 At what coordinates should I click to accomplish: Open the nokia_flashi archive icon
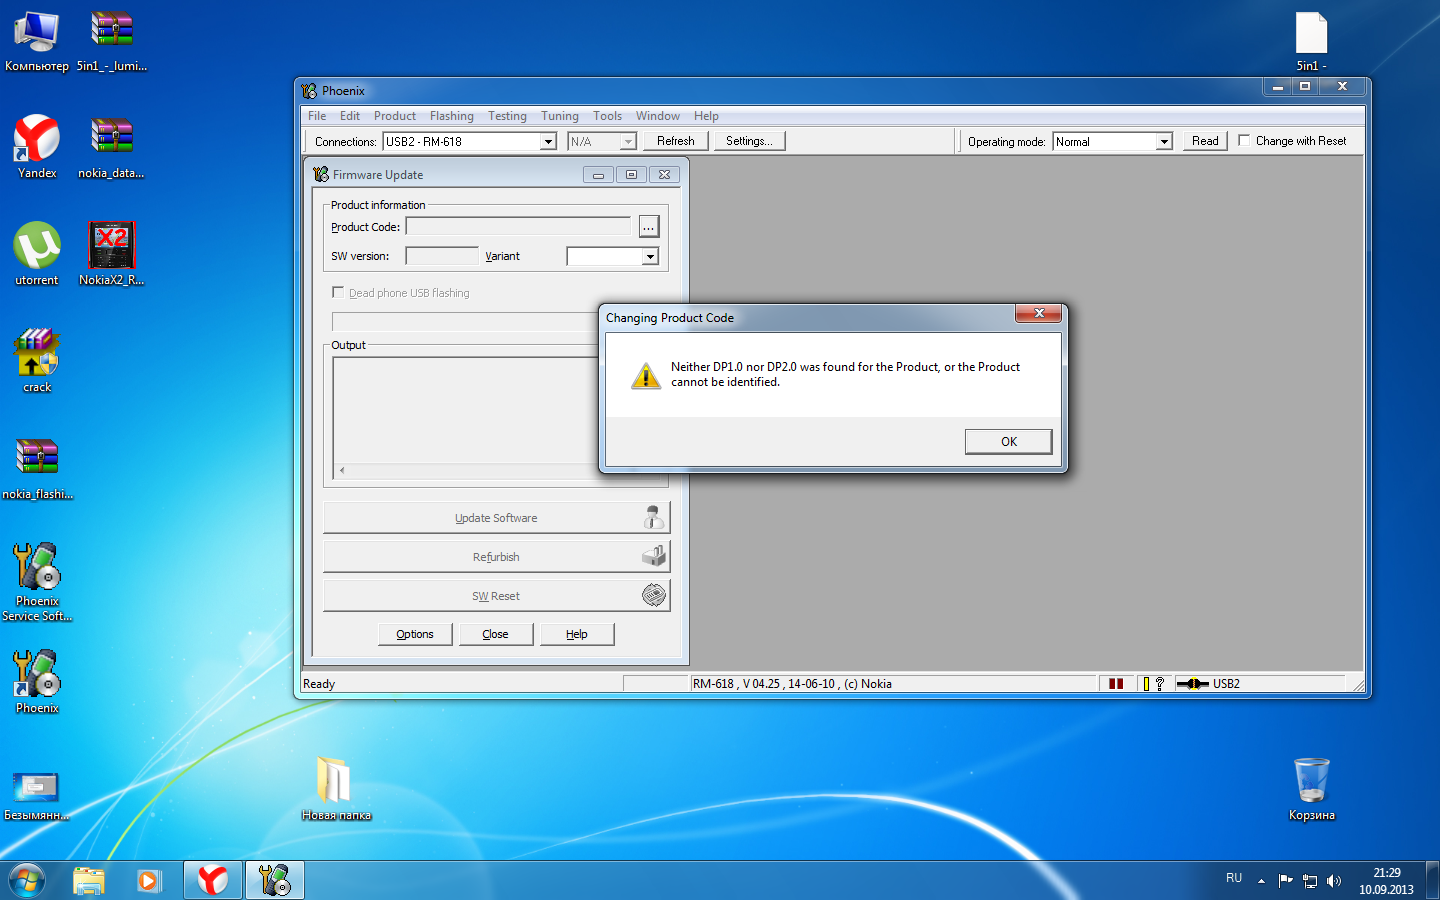[37, 468]
